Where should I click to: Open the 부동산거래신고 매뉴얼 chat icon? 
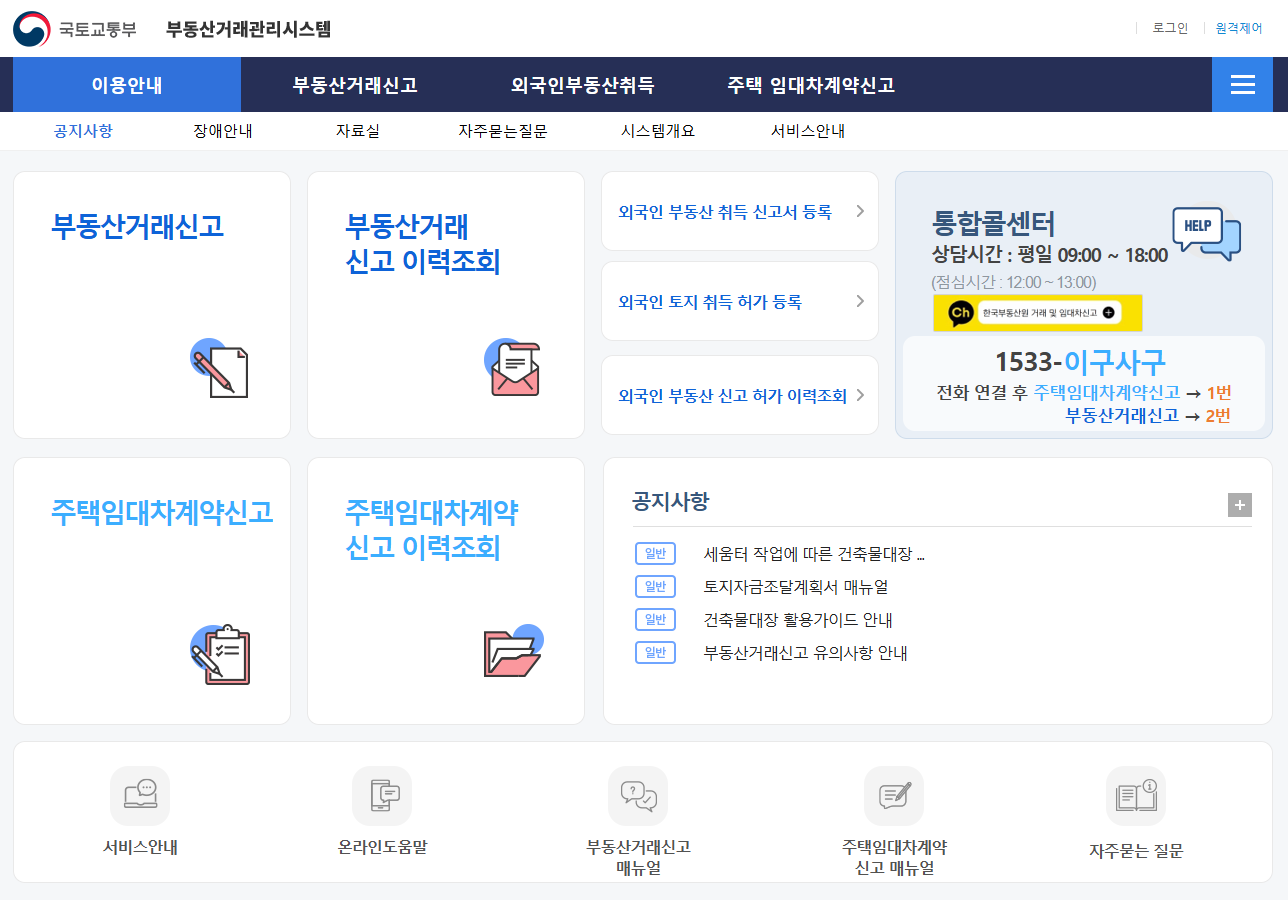tap(638, 796)
